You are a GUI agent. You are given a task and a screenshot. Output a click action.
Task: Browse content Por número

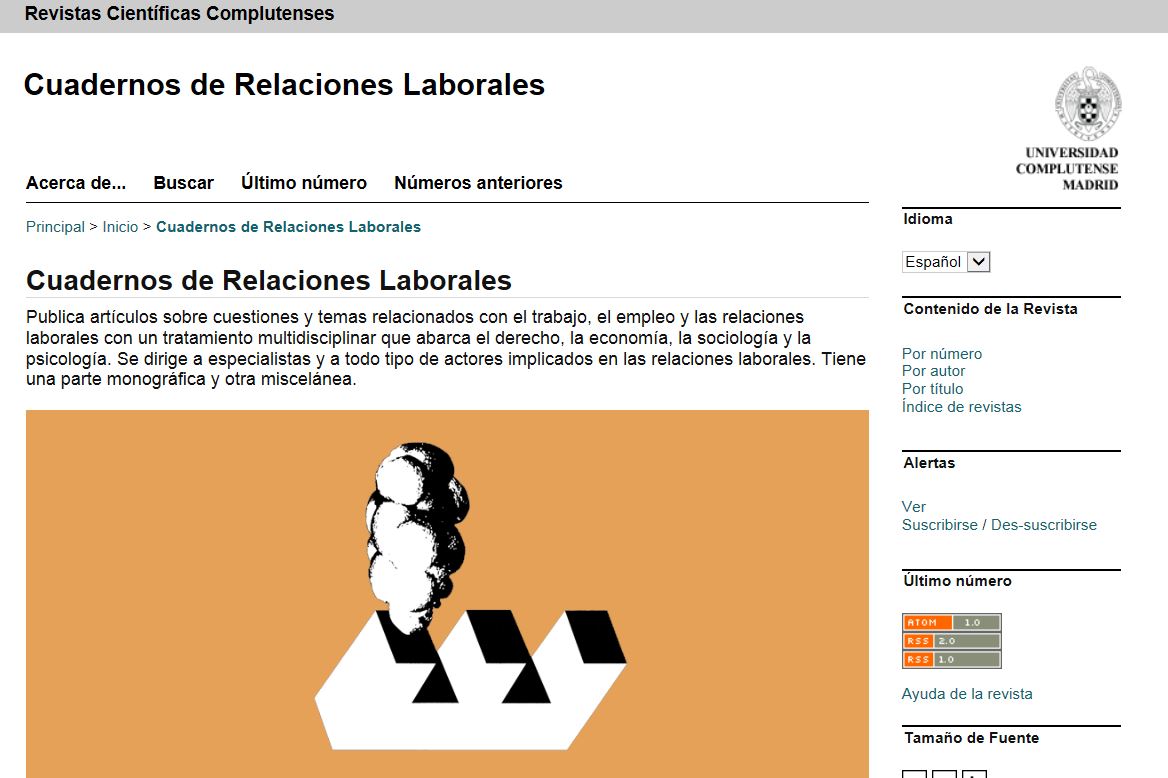pos(942,354)
